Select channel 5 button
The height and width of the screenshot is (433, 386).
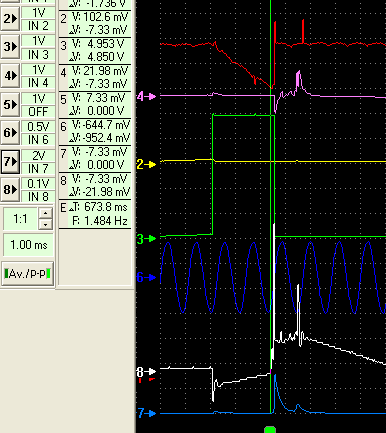click(x=10, y=104)
